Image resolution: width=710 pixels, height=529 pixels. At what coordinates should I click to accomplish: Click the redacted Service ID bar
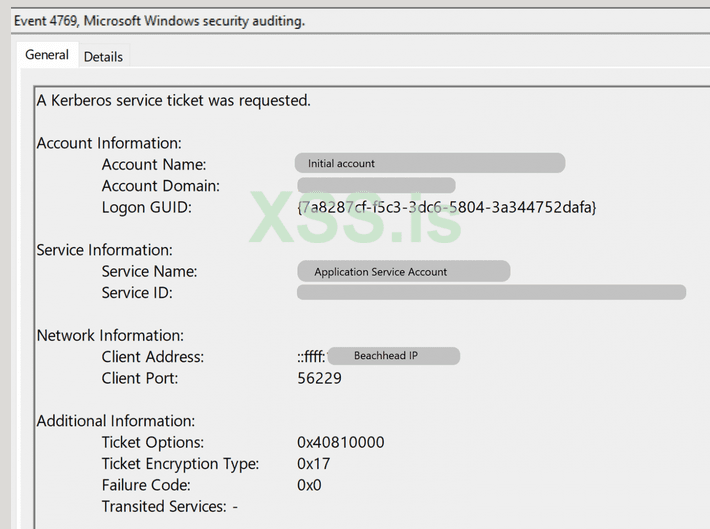point(491,292)
